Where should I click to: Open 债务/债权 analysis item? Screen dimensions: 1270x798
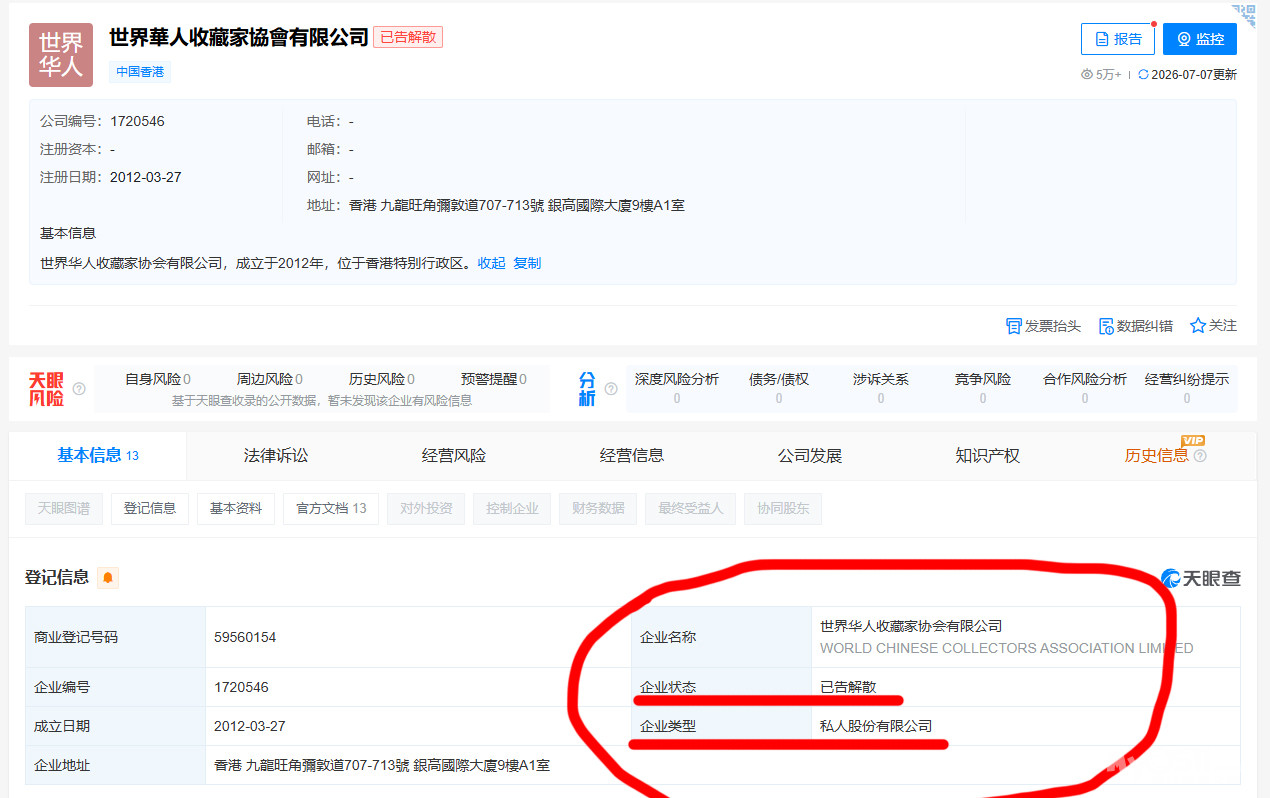(779, 388)
